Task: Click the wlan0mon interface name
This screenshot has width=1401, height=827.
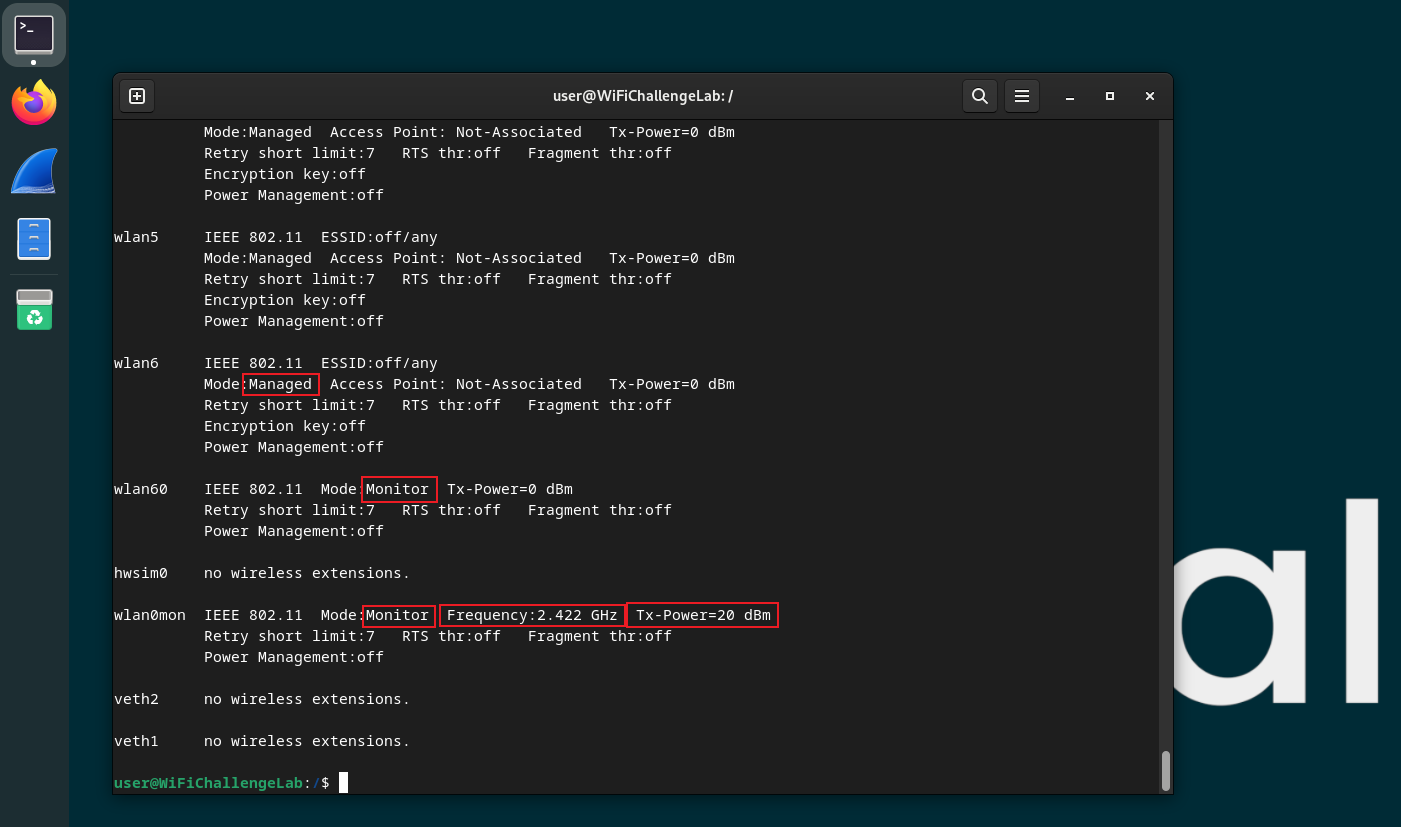Action: click(150, 615)
